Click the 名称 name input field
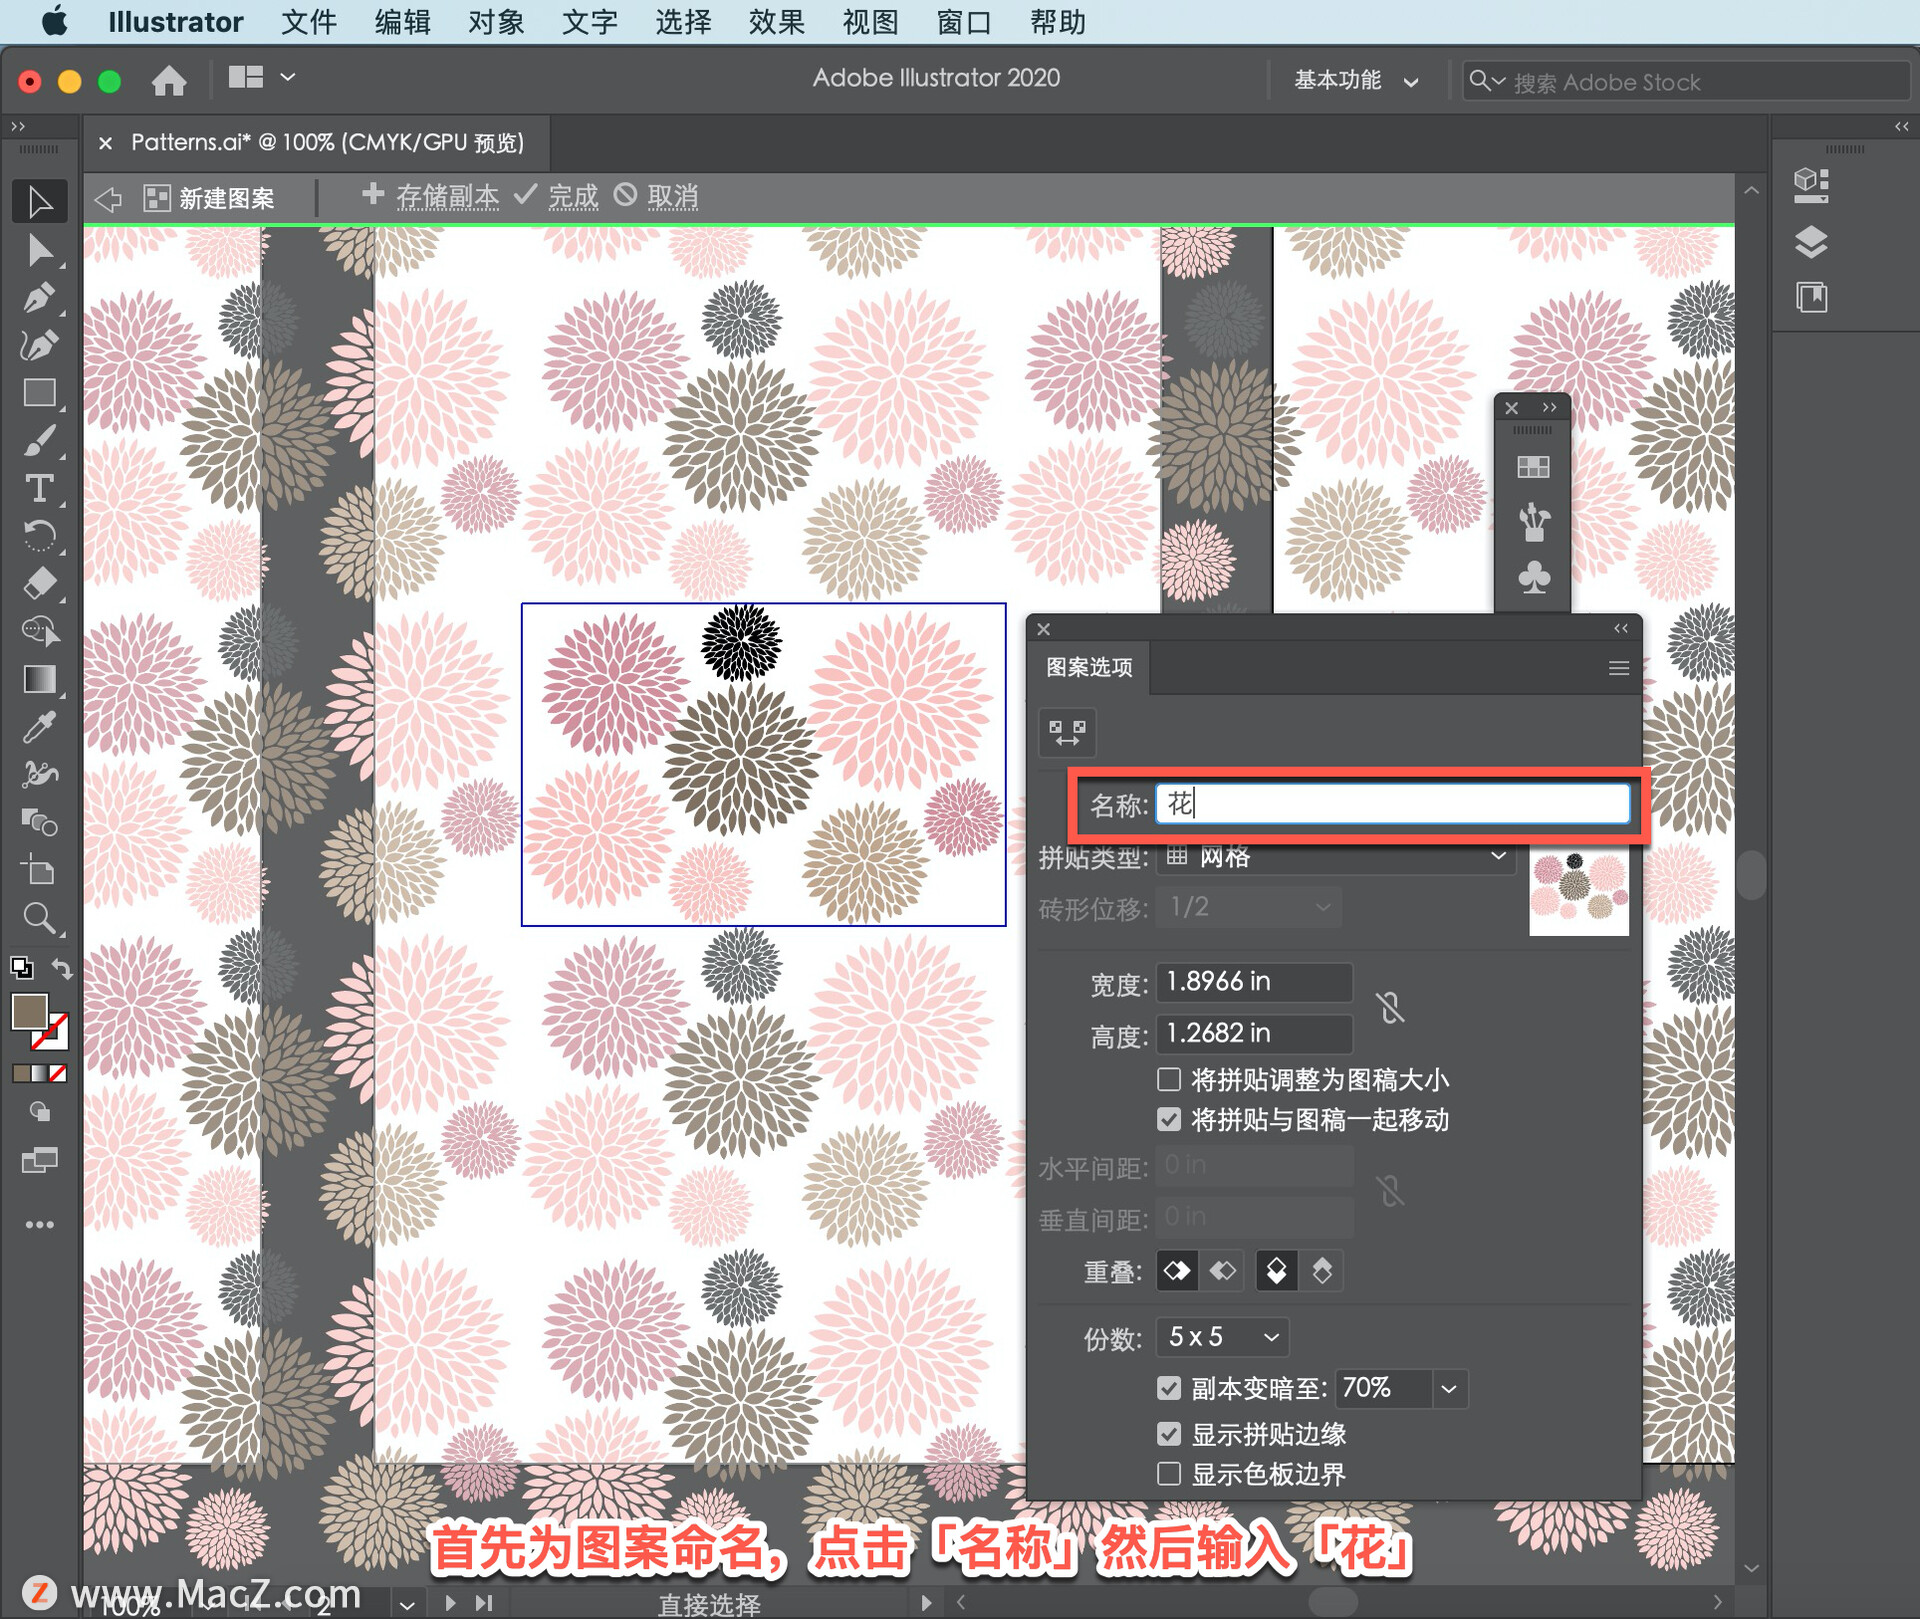 click(1392, 804)
